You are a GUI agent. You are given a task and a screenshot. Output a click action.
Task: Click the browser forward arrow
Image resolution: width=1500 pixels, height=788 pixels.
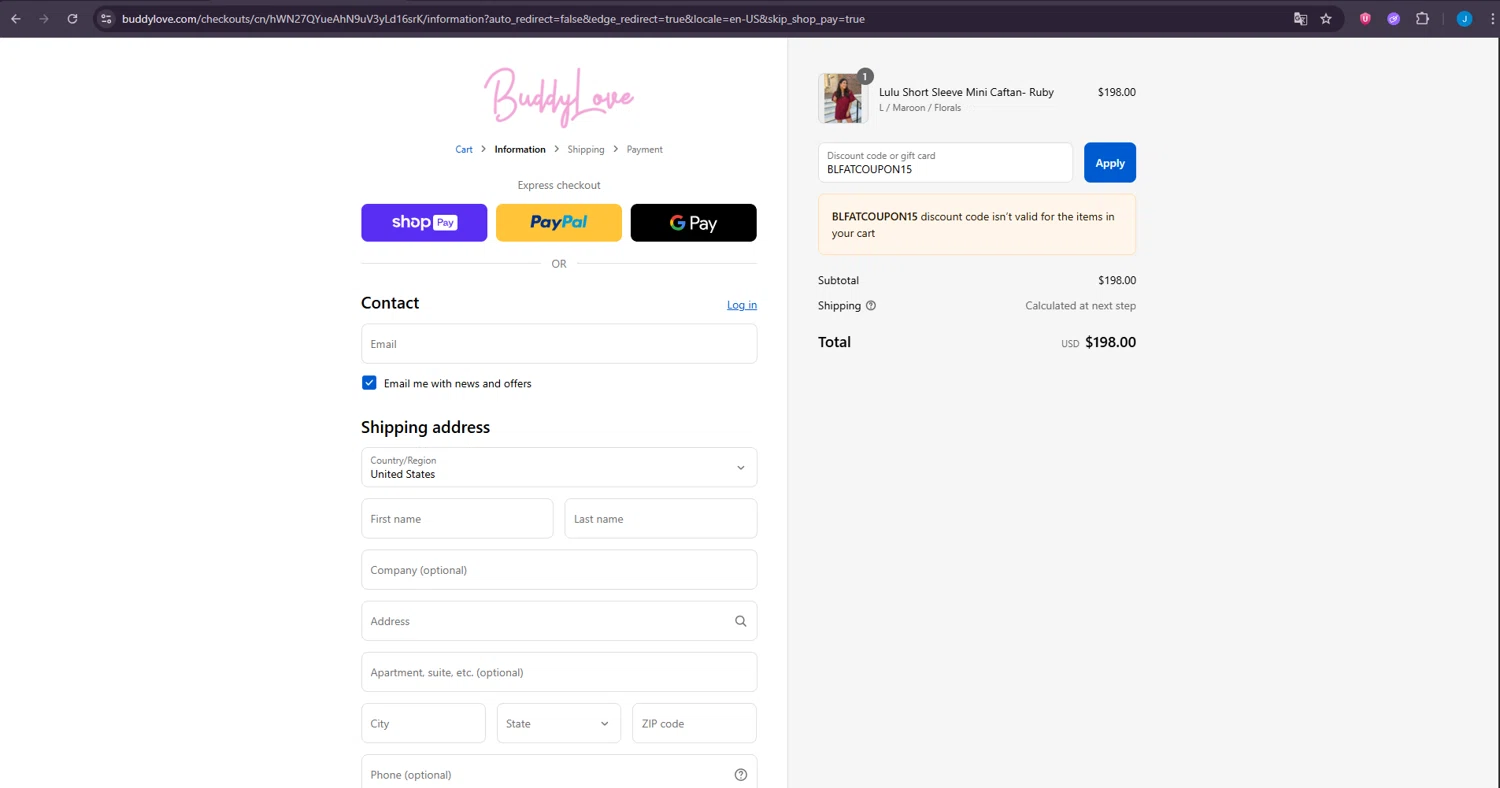click(44, 19)
